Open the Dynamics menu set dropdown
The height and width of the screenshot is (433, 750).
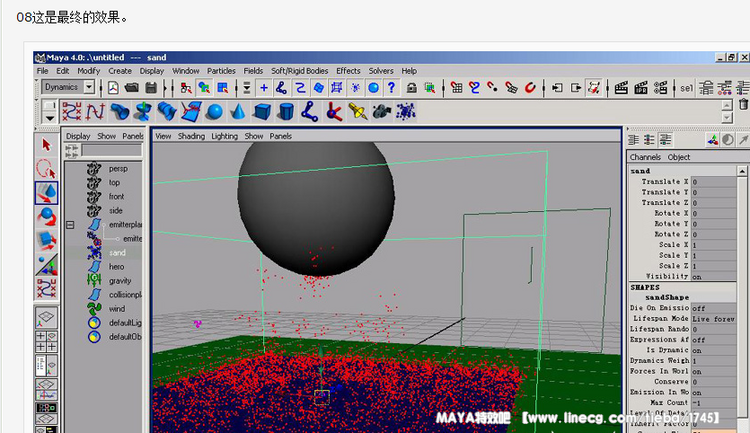pos(89,87)
